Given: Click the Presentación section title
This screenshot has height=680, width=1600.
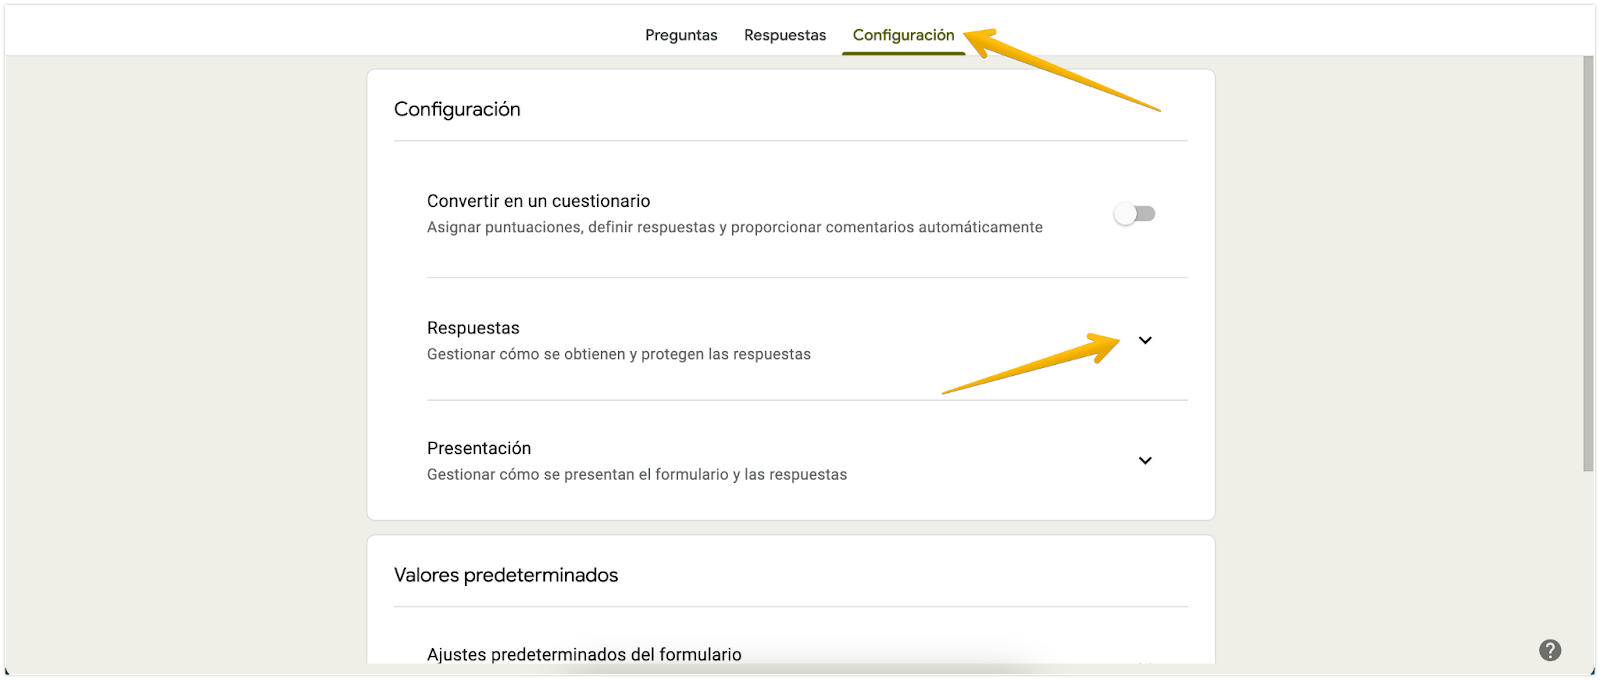Looking at the screenshot, I should coord(479,448).
